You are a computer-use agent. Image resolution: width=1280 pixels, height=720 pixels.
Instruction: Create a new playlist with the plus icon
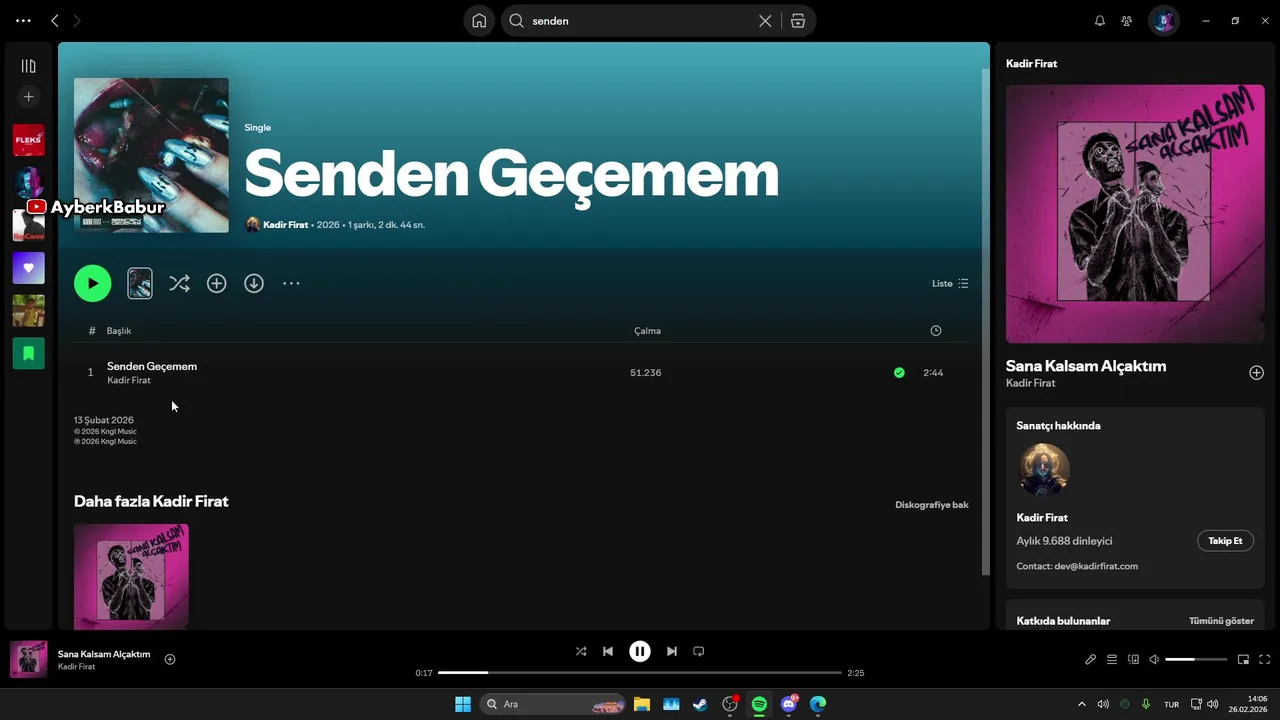[x=28, y=97]
